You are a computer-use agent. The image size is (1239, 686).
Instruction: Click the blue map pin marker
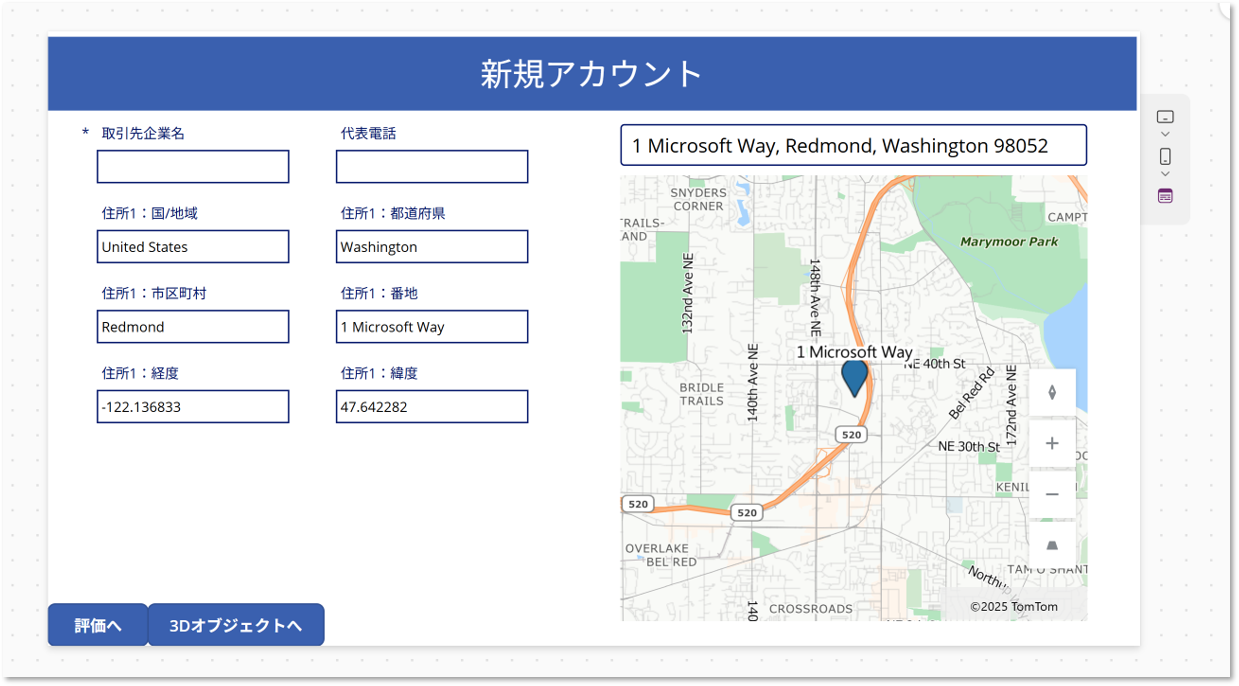[854, 378]
